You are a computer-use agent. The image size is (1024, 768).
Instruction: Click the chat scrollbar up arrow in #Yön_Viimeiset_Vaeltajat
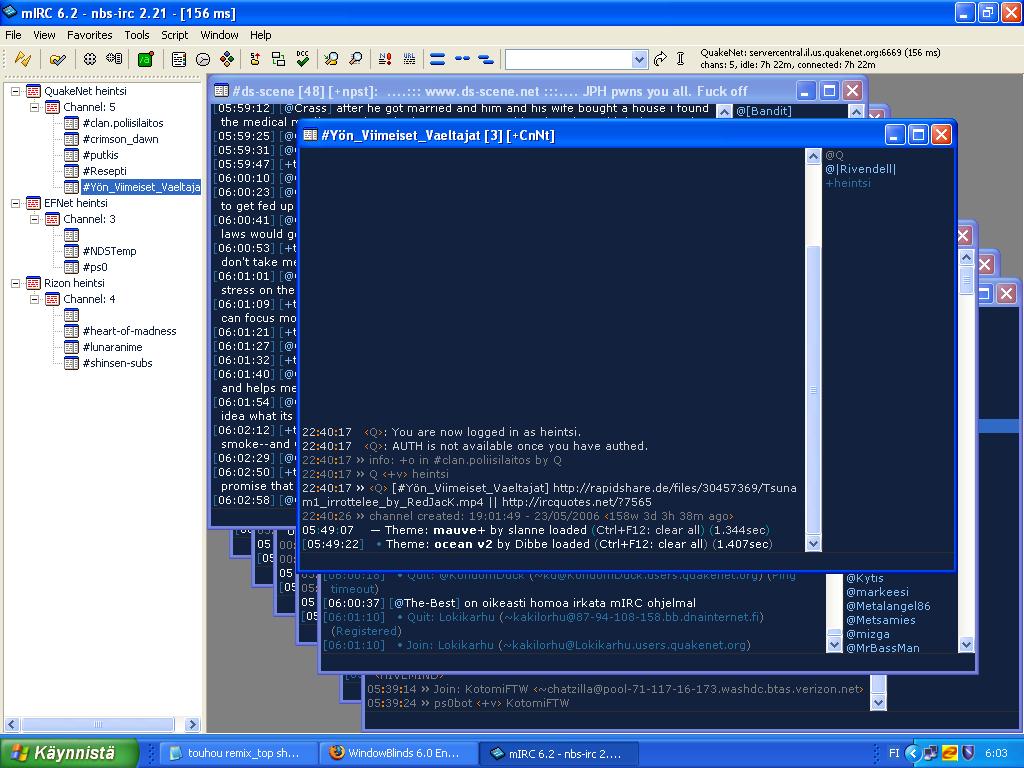(813, 156)
